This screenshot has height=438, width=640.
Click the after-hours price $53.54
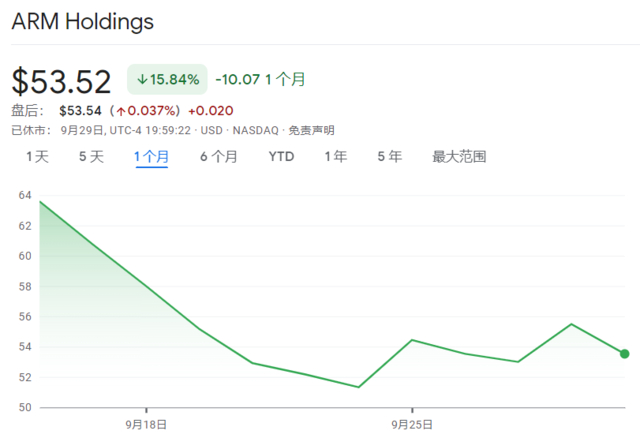[79, 111]
